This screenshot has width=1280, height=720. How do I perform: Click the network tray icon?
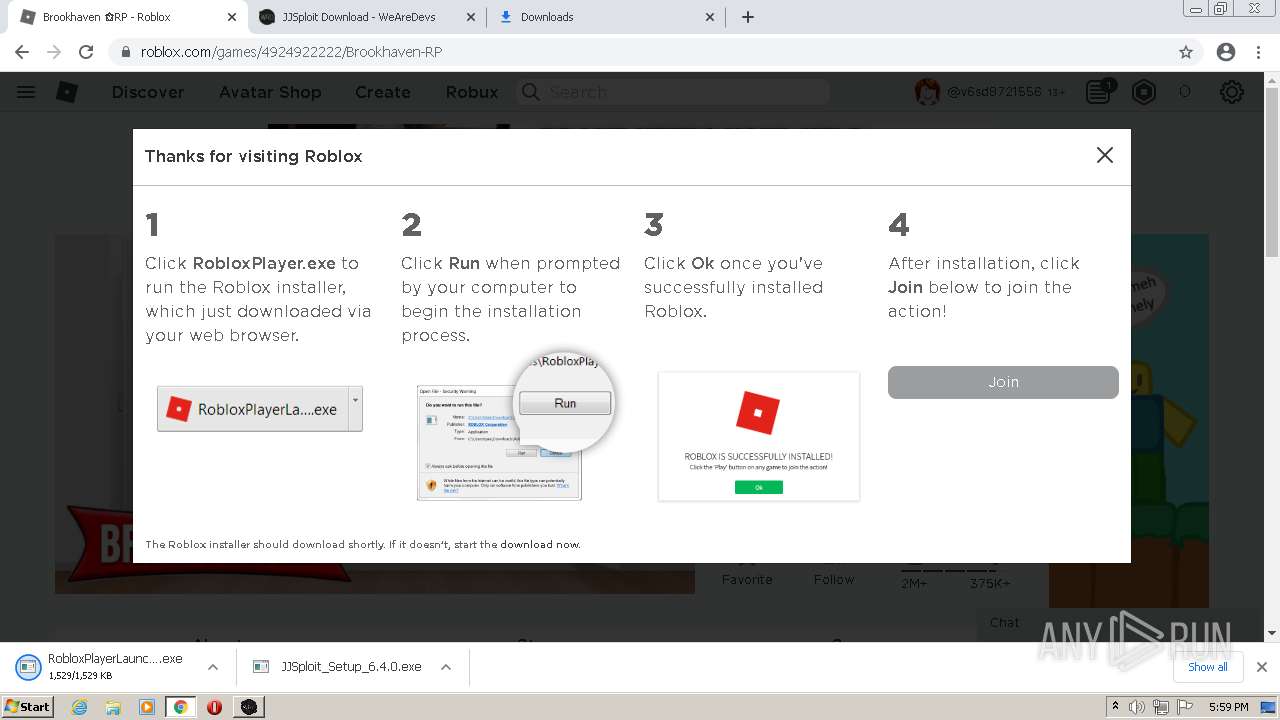point(1160,707)
